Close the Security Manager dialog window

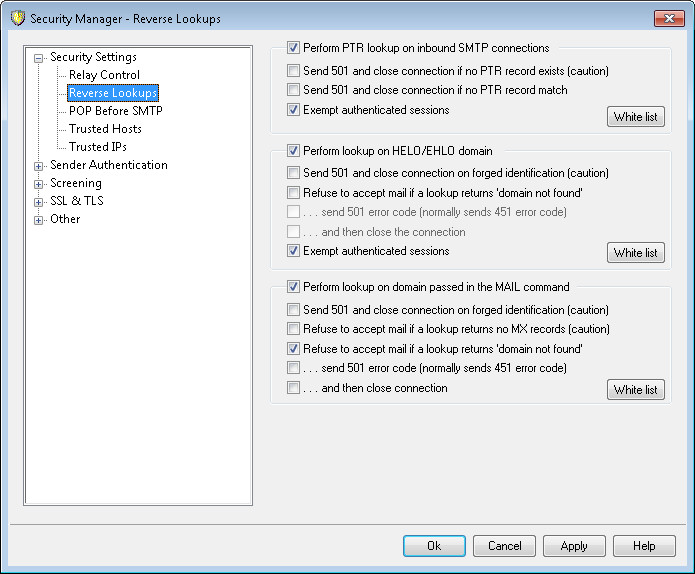667,18
